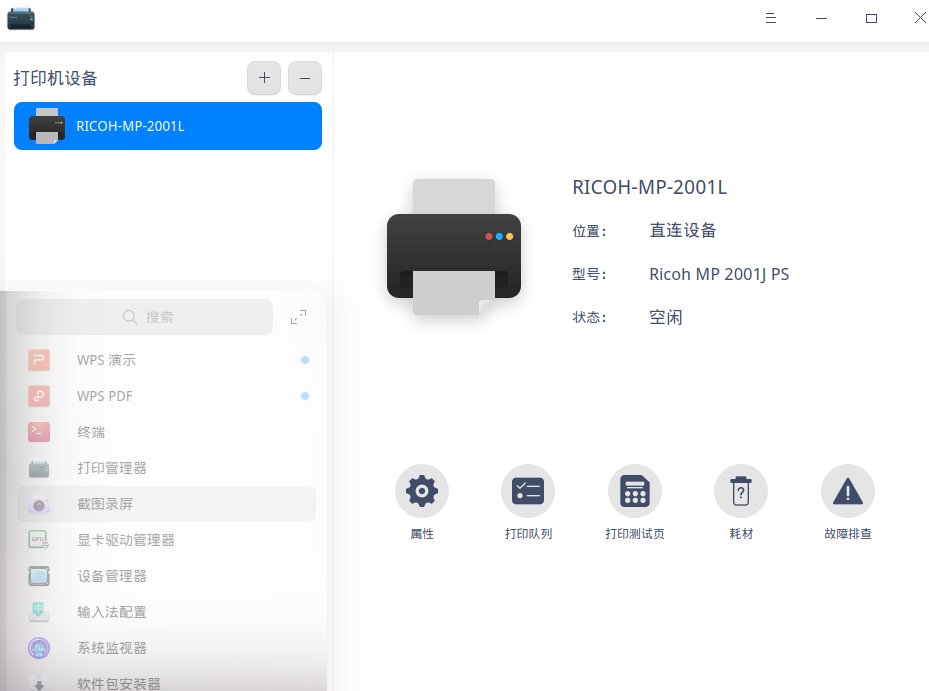Image resolution: width=929 pixels, height=691 pixels.
Task: Launch WPS 演示 from launcher
Action: [x=166, y=360]
